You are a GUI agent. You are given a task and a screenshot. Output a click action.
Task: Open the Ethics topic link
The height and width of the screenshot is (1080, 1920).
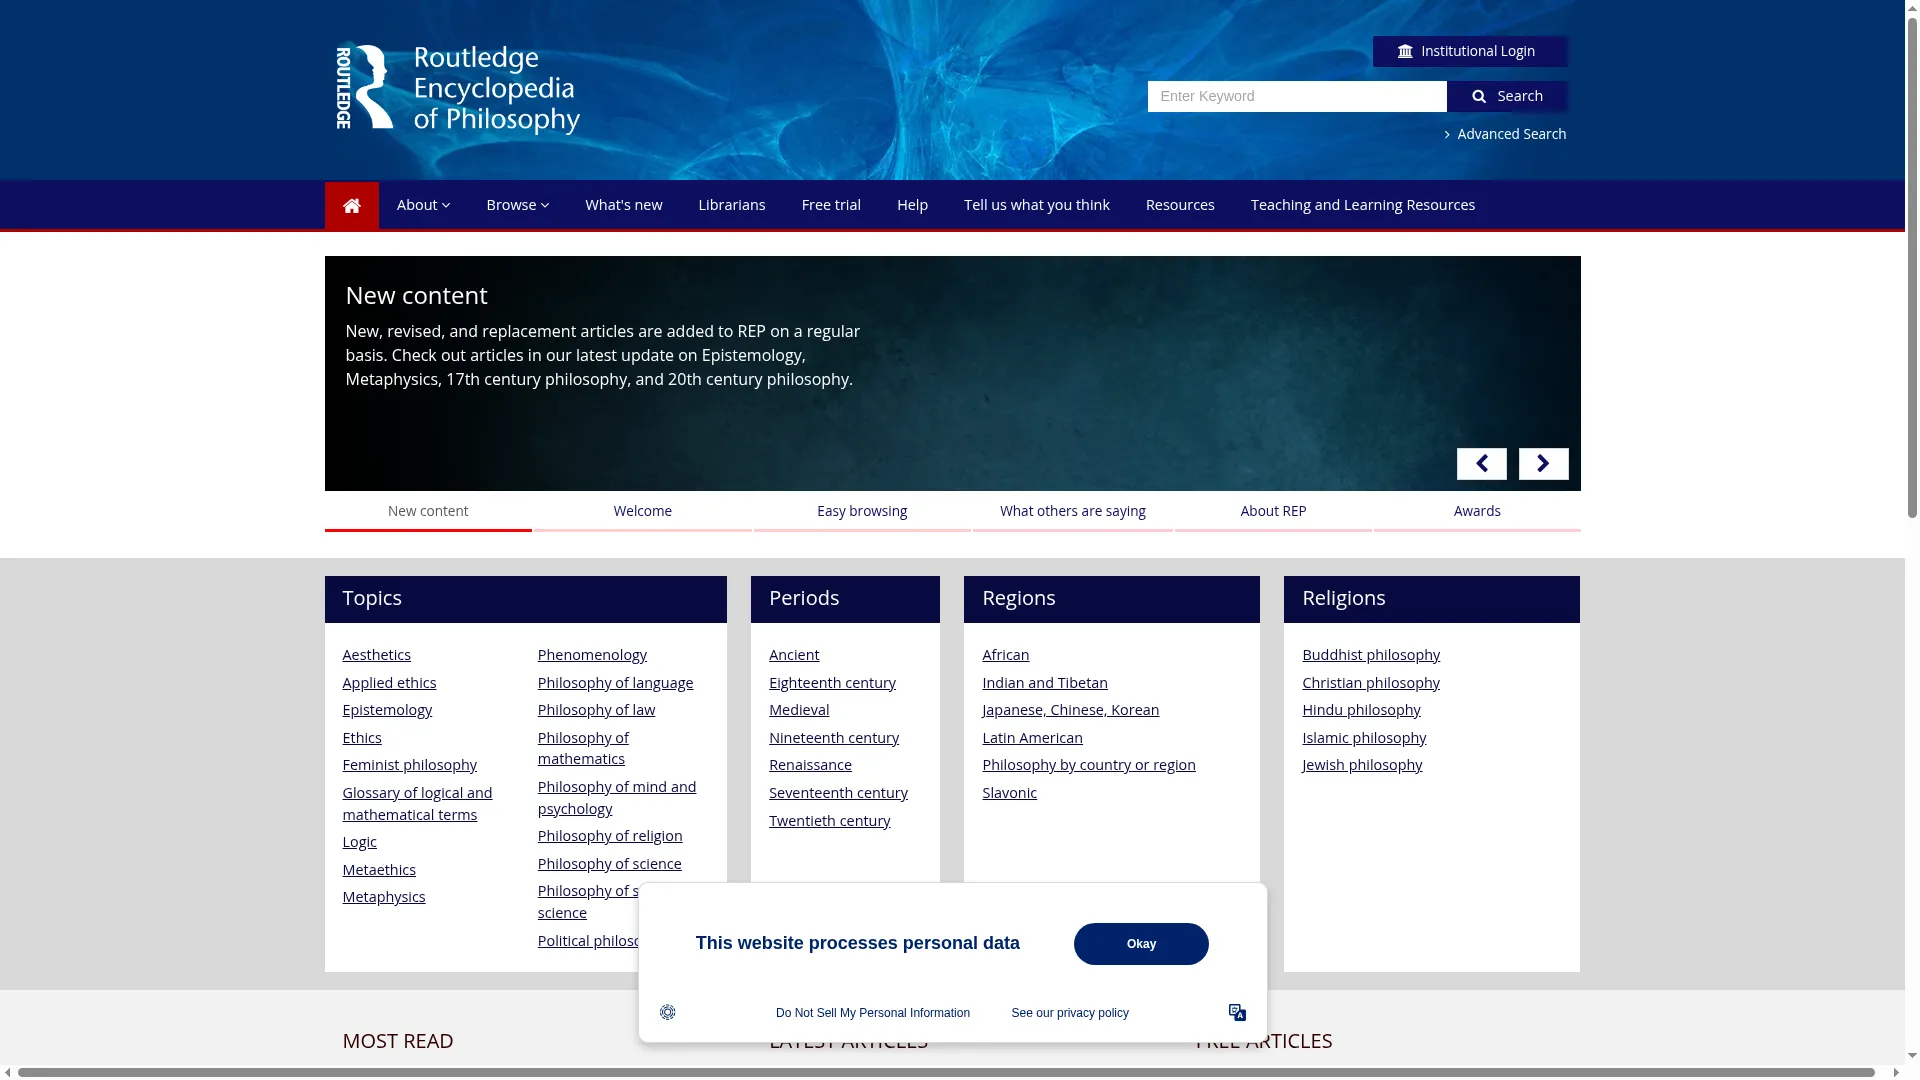coord(362,738)
